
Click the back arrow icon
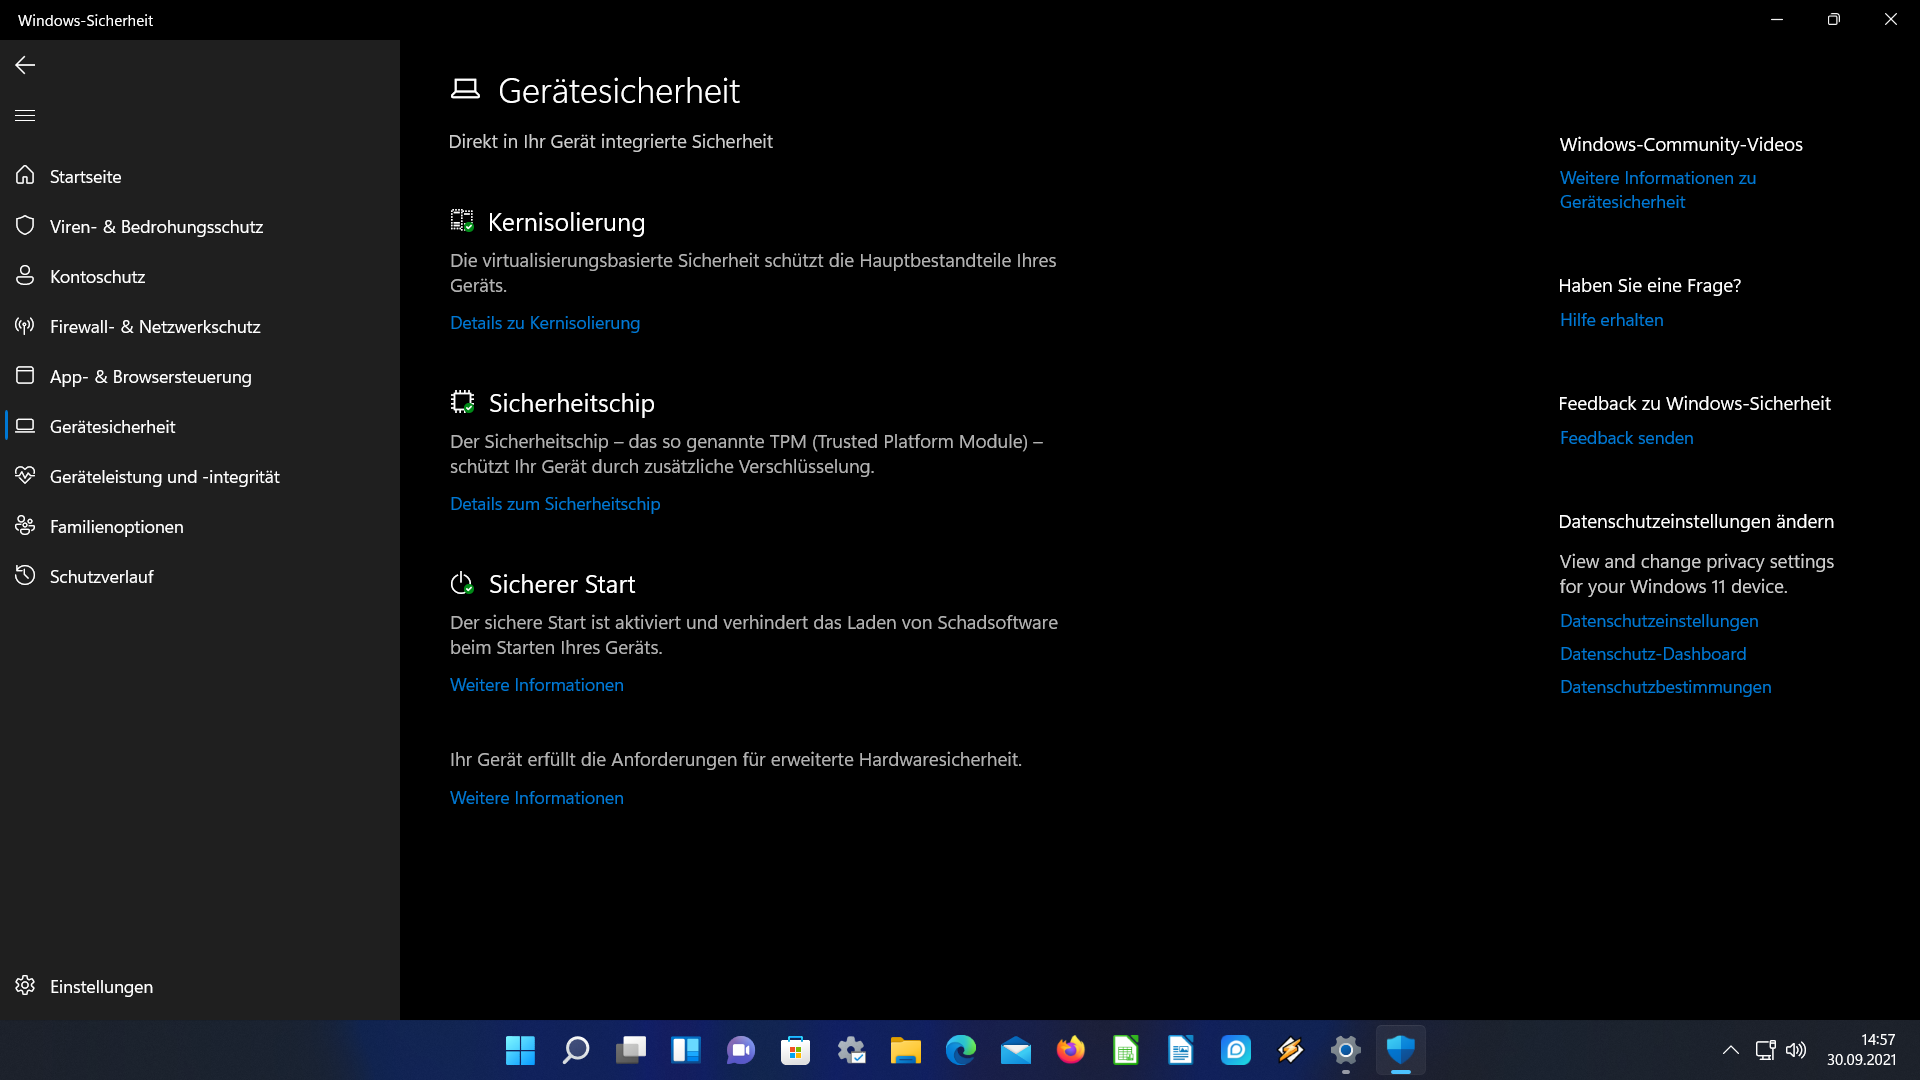(25, 65)
